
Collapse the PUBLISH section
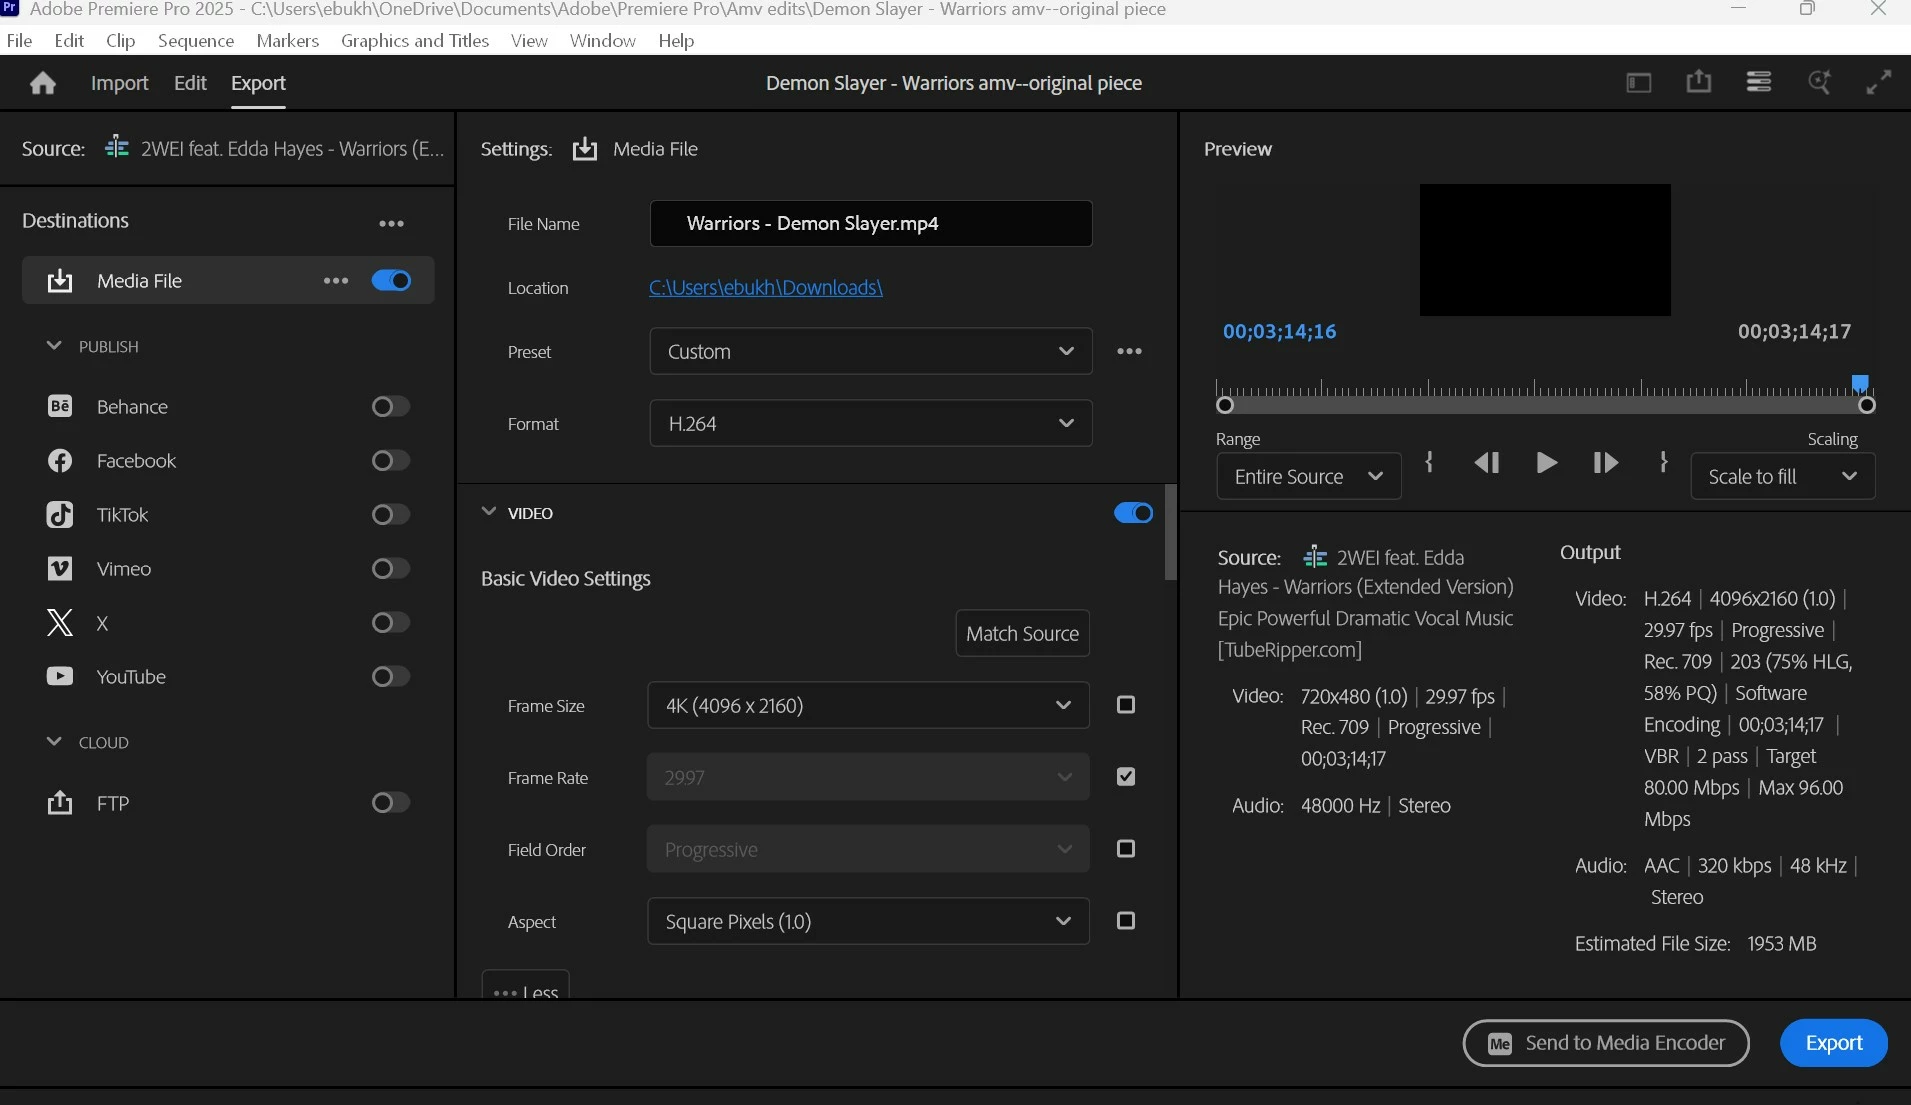(x=54, y=346)
